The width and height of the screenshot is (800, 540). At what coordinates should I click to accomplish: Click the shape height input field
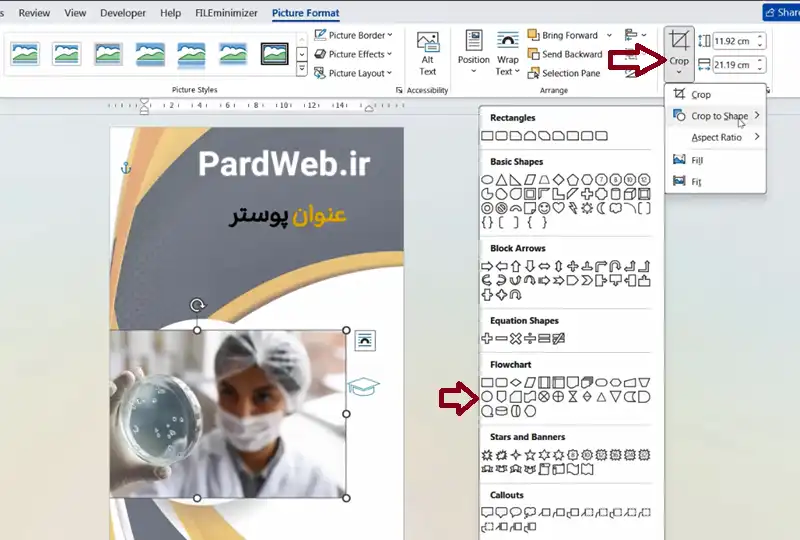(x=734, y=41)
